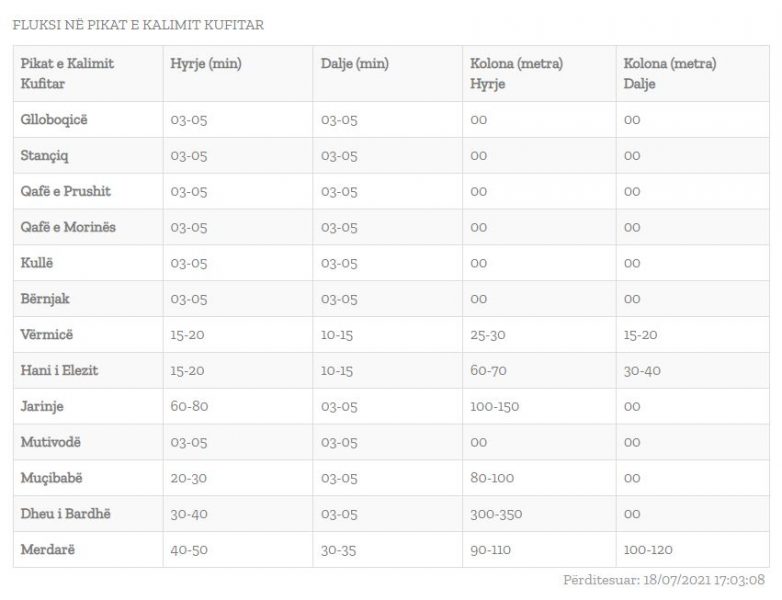Viewport: 782px width, 600px height.
Task: Select the Kullë border crossing name
Action: click(x=36, y=263)
